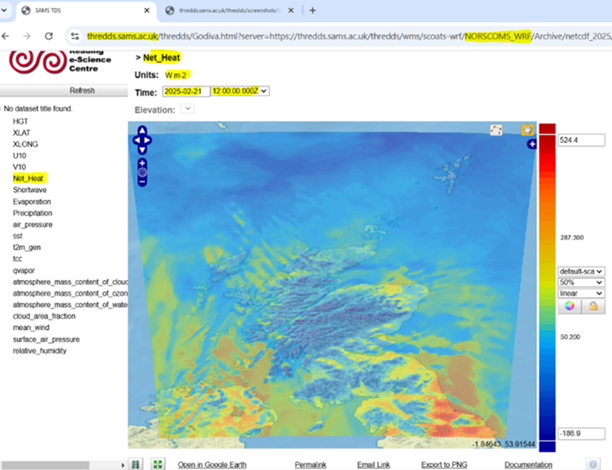The image size is (612, 470).
Task: Select the Shortwave layer in list
Action: [30, 189]
